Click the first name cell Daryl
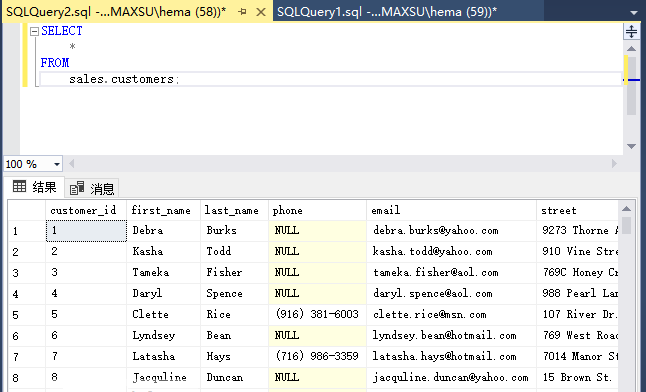646x392 pixels. pyautogui.click(x=164, y=294)
